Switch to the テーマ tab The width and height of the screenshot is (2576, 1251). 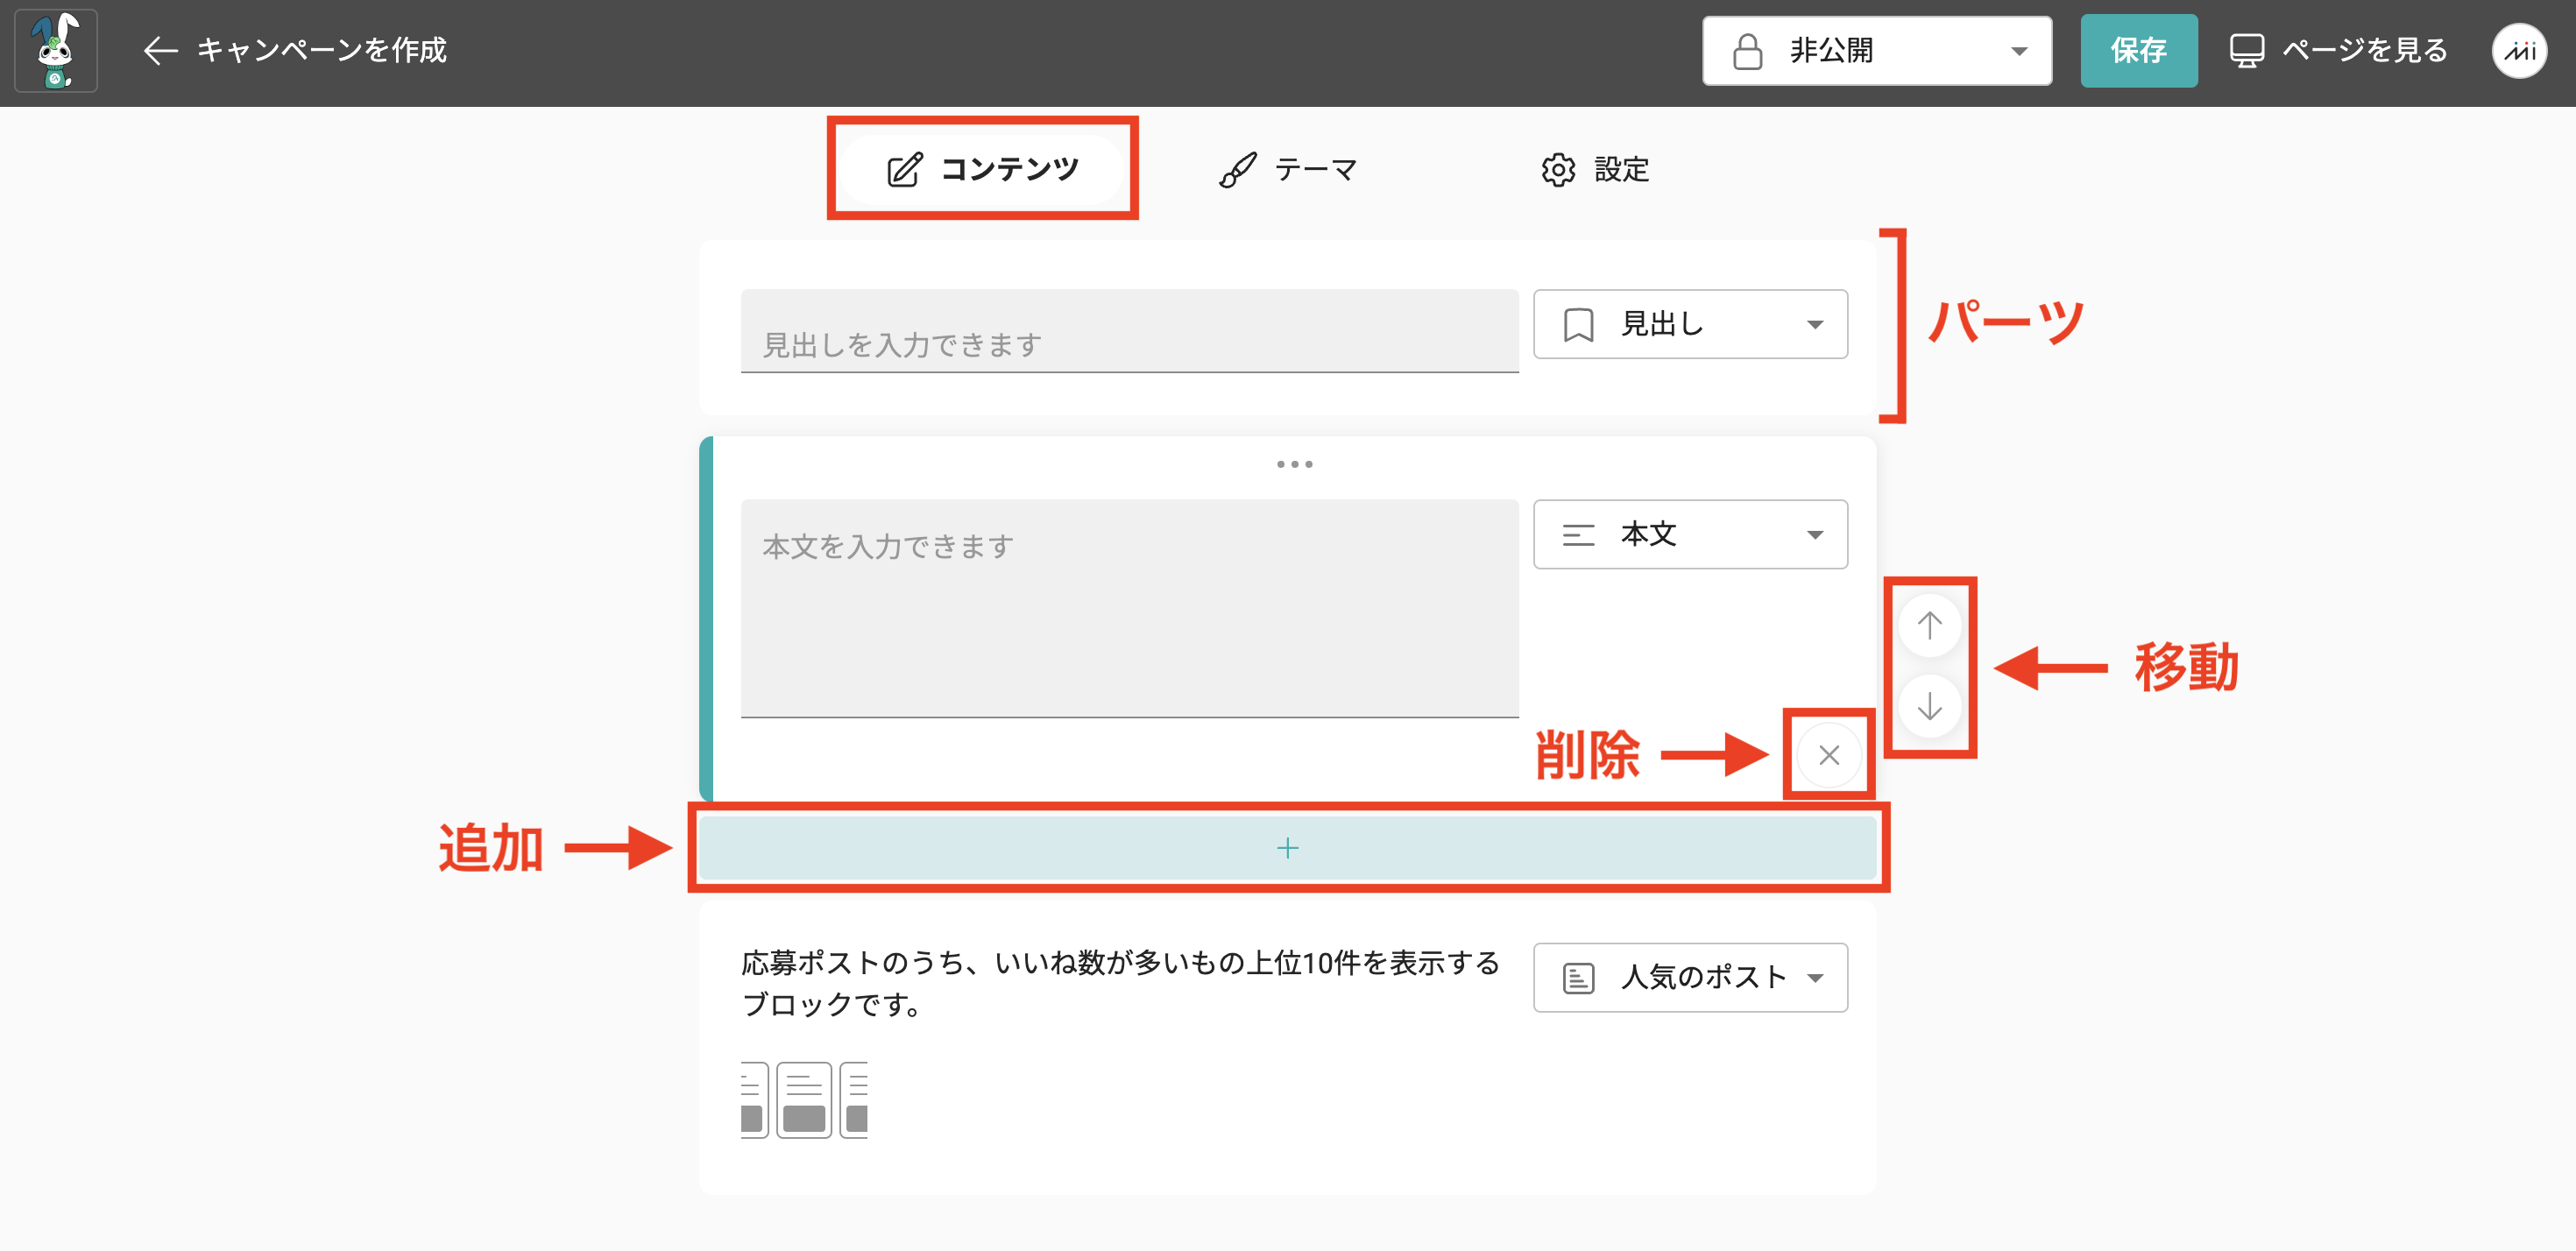tap(1288, 169)
